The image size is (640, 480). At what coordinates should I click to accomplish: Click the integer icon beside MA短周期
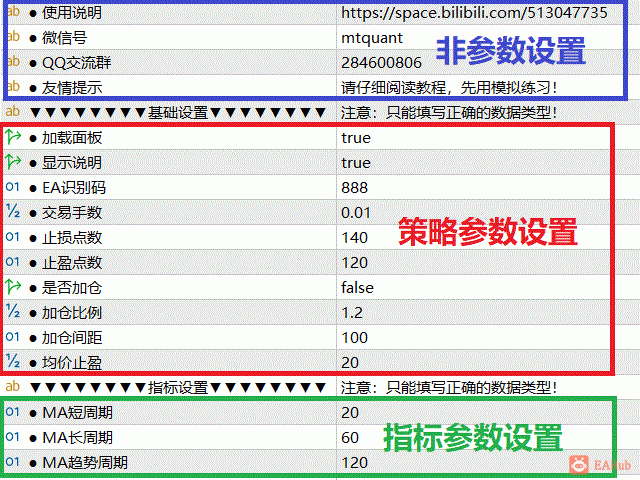click(x=13, y=412)
